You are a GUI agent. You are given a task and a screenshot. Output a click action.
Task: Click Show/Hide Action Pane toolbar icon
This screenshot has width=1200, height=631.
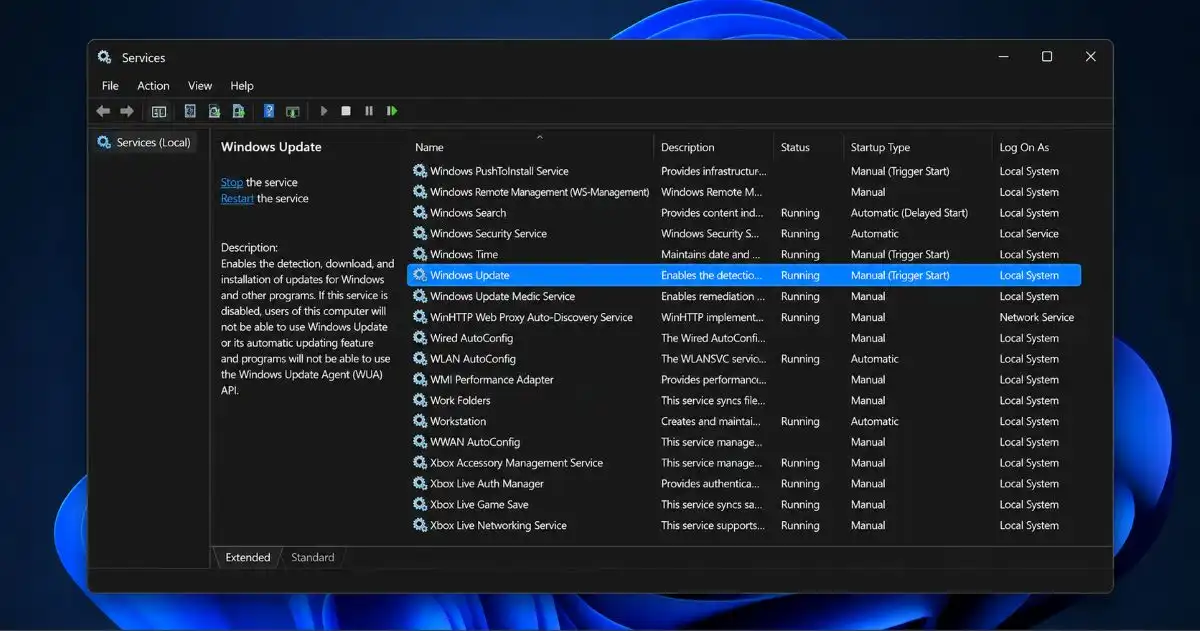pos(293,111)
